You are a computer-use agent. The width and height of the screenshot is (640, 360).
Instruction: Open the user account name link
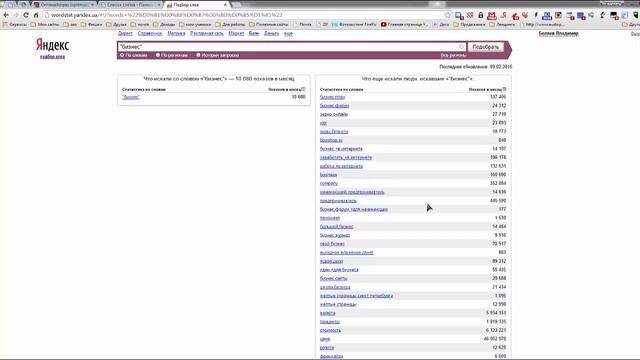pyautogui.click(x=558, y=33)
